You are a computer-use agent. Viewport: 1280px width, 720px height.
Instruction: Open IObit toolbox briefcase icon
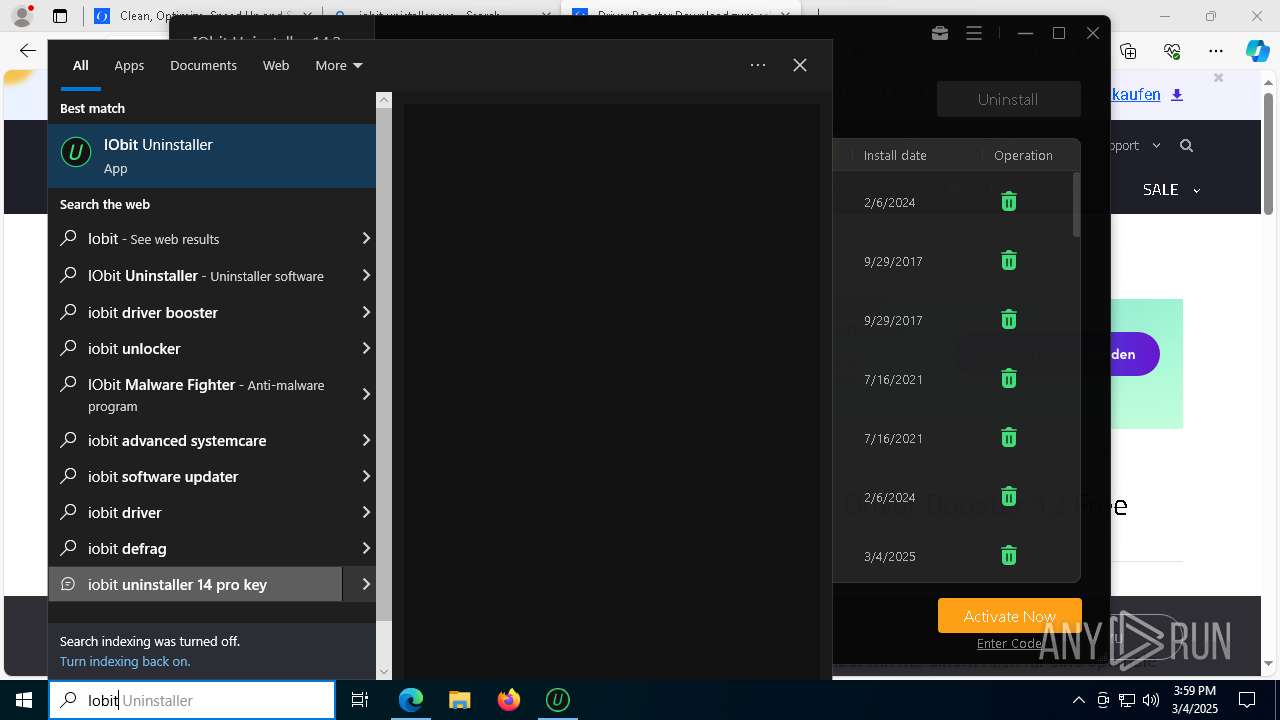(940, 33)
